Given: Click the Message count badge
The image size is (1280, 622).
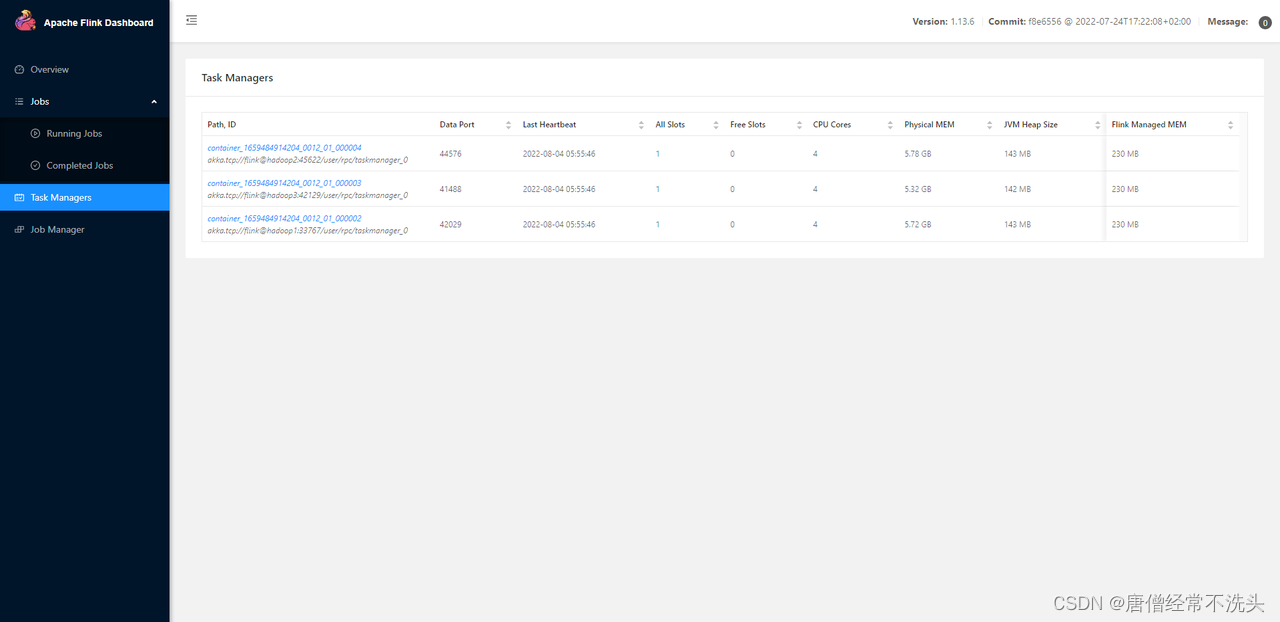Looking at the screenshot, I should [1265, 23].
